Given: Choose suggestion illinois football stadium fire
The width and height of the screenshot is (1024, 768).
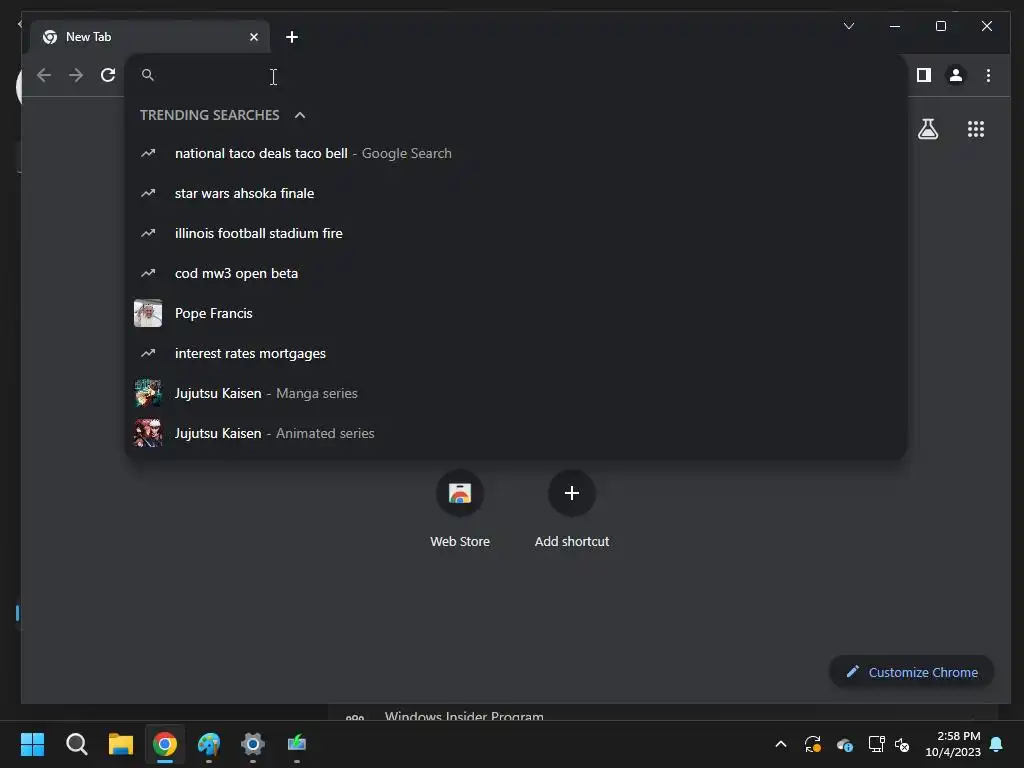Looking at the screenshot, I should (x=515, y=233).
